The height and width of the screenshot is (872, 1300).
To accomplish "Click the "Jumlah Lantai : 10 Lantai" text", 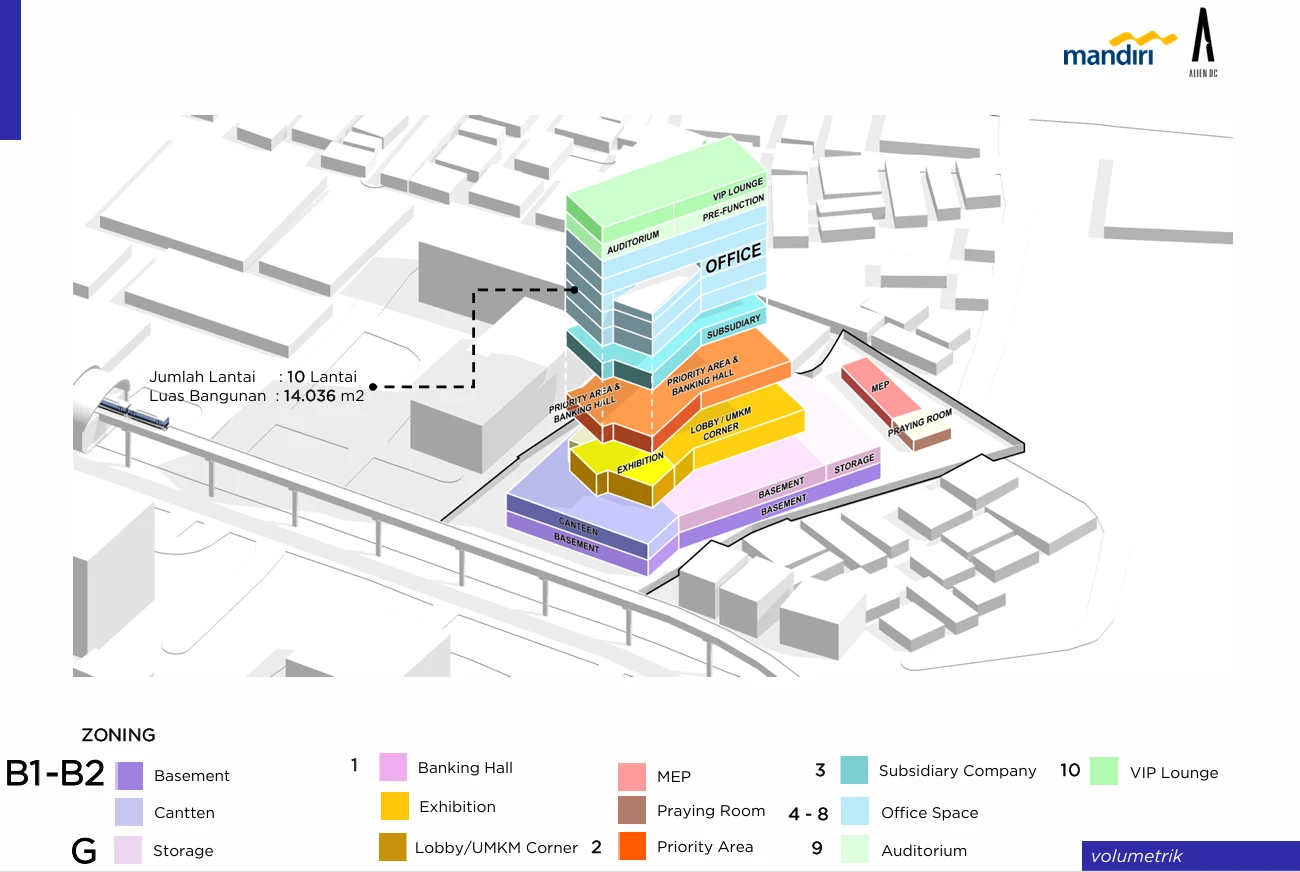I will tap(253, 377).
